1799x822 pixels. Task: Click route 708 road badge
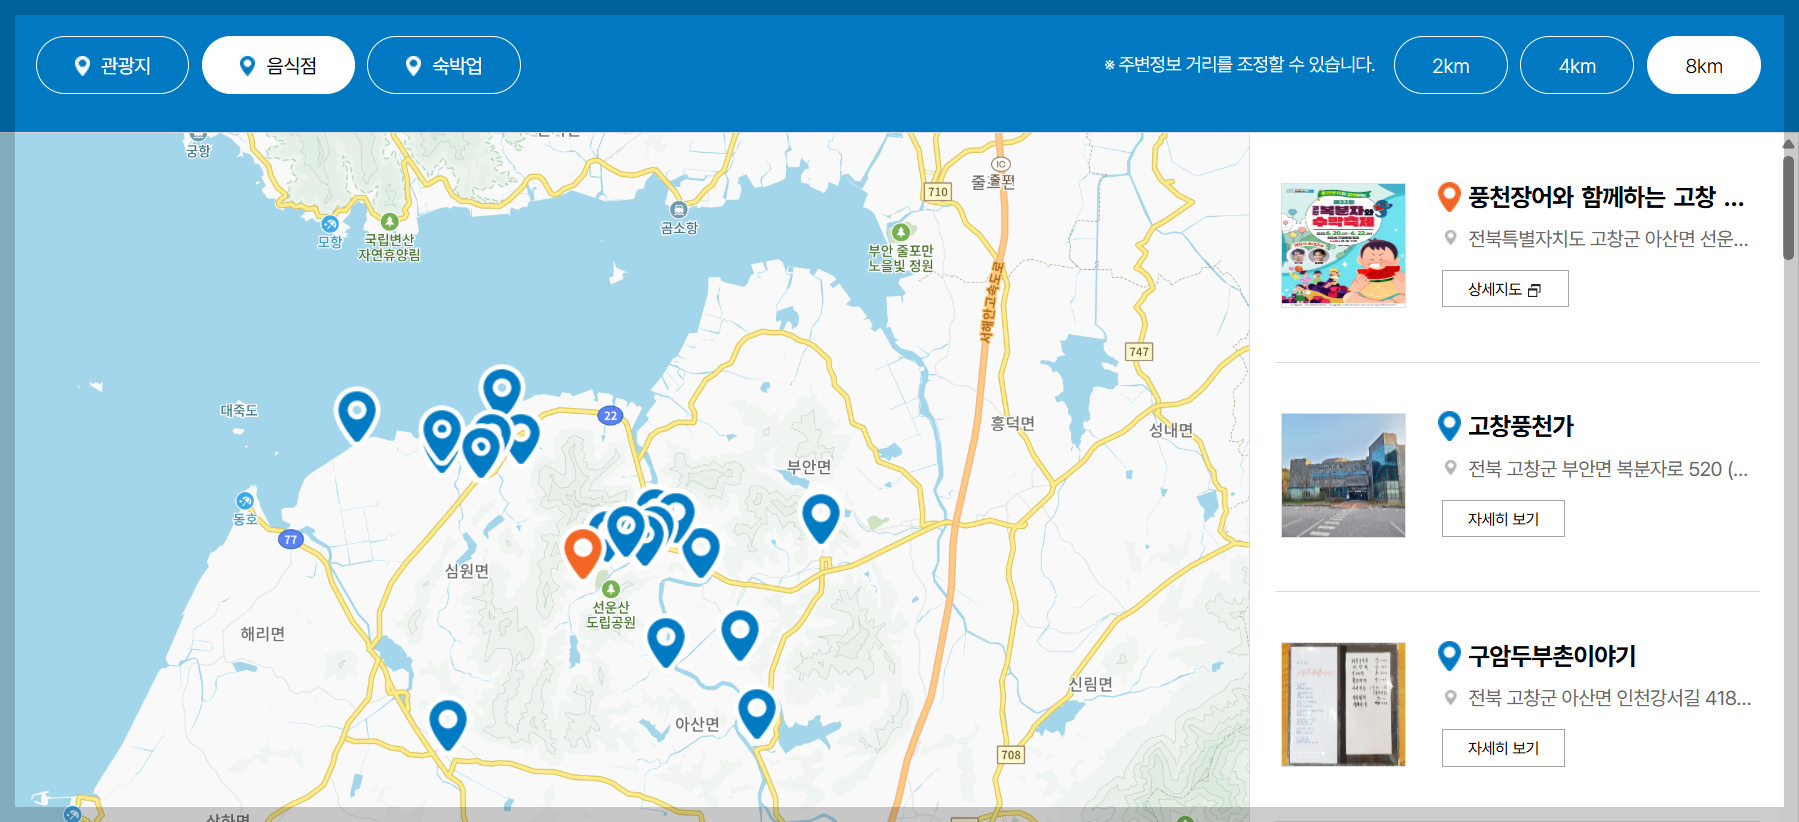[1011, 755]
